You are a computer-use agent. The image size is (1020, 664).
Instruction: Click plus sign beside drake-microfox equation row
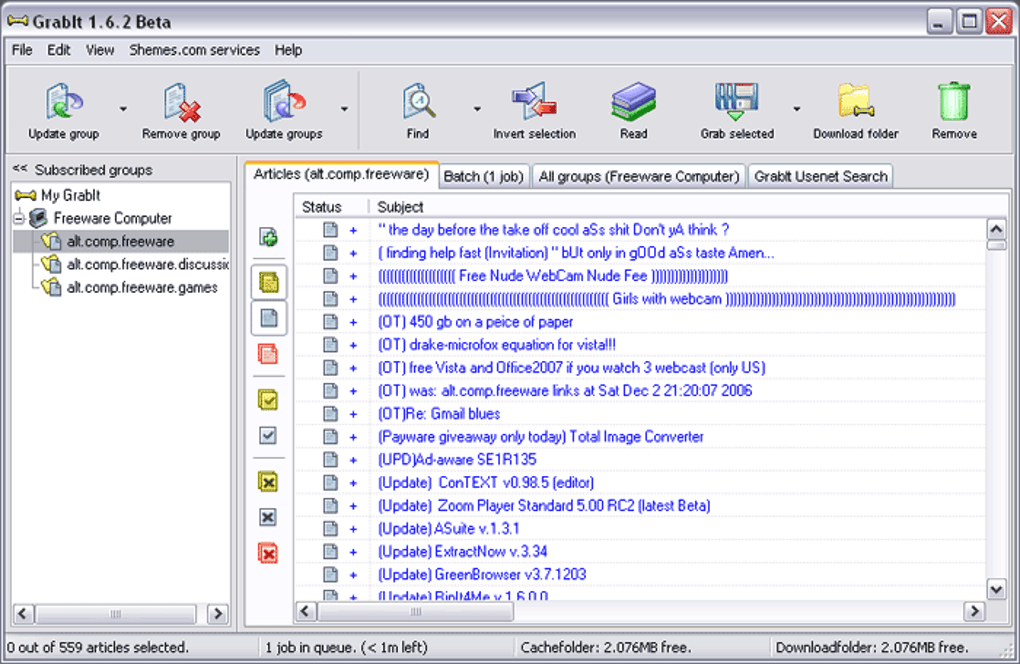(353, 345)
